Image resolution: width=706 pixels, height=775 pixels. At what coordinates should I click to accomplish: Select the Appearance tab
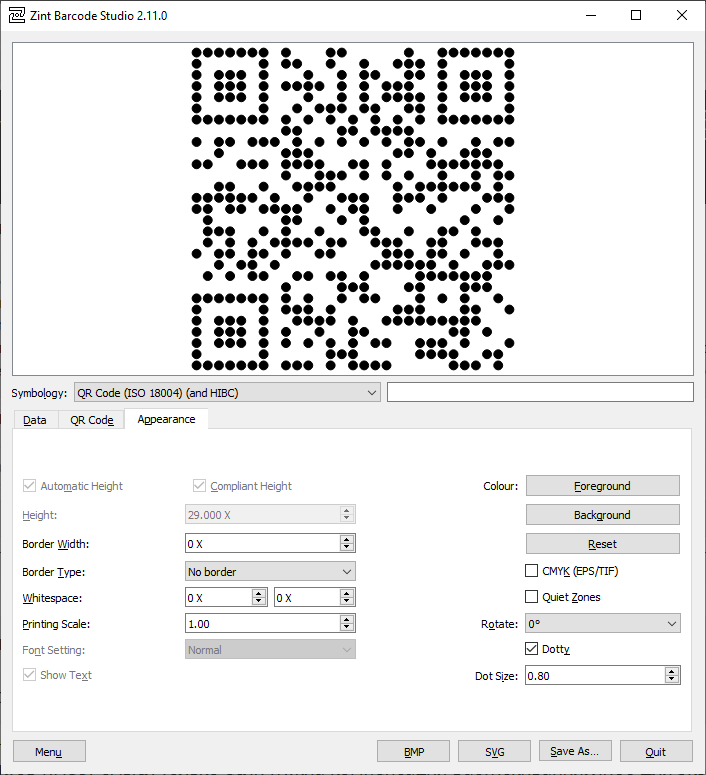166,419
